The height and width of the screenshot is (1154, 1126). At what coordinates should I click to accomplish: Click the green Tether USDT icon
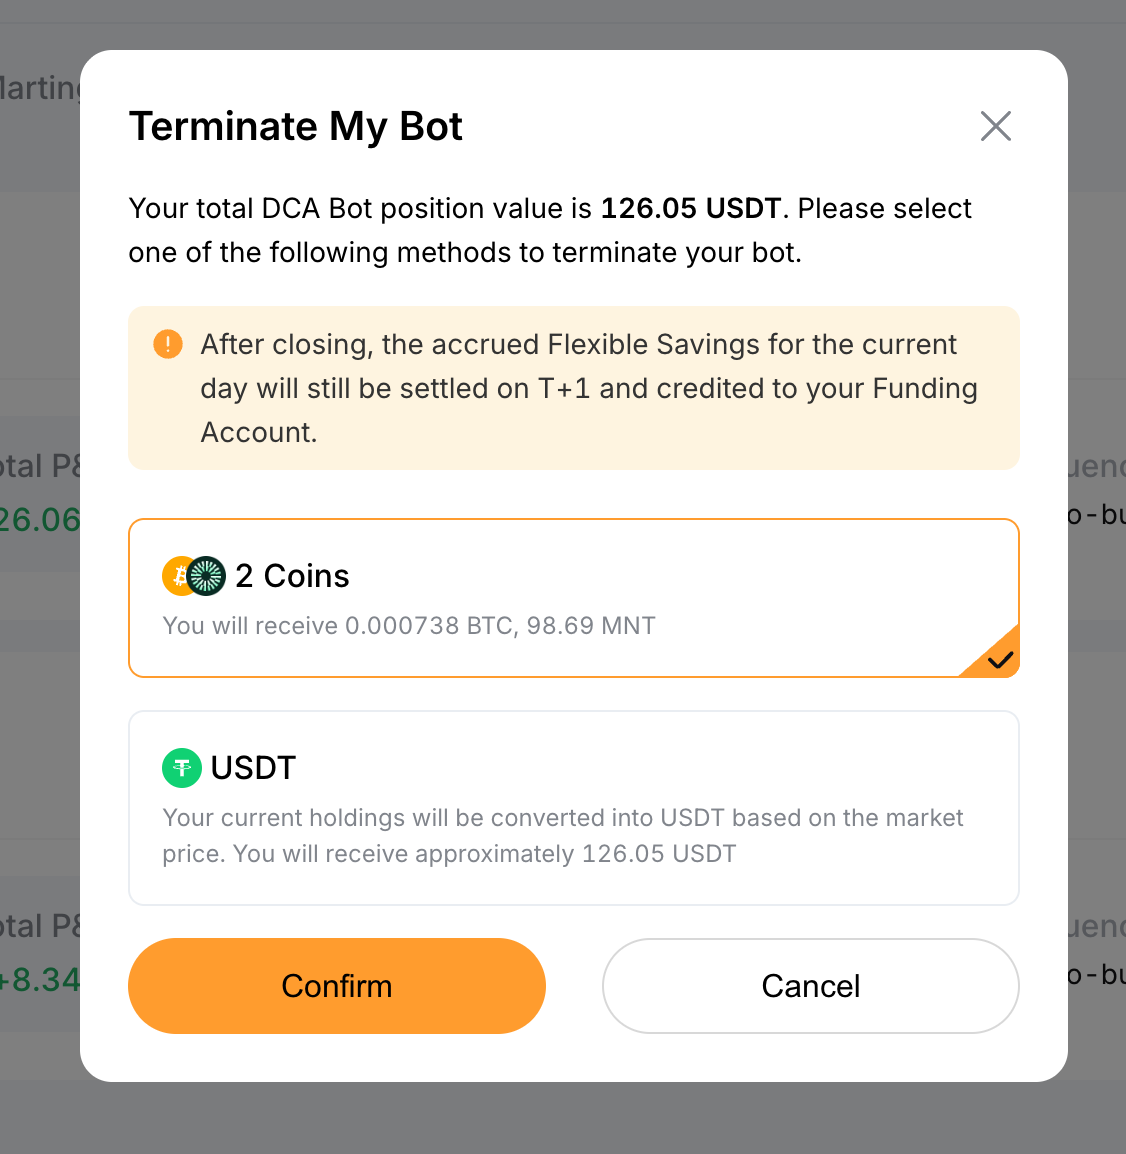pyautogui.click(x=182, y=768)
